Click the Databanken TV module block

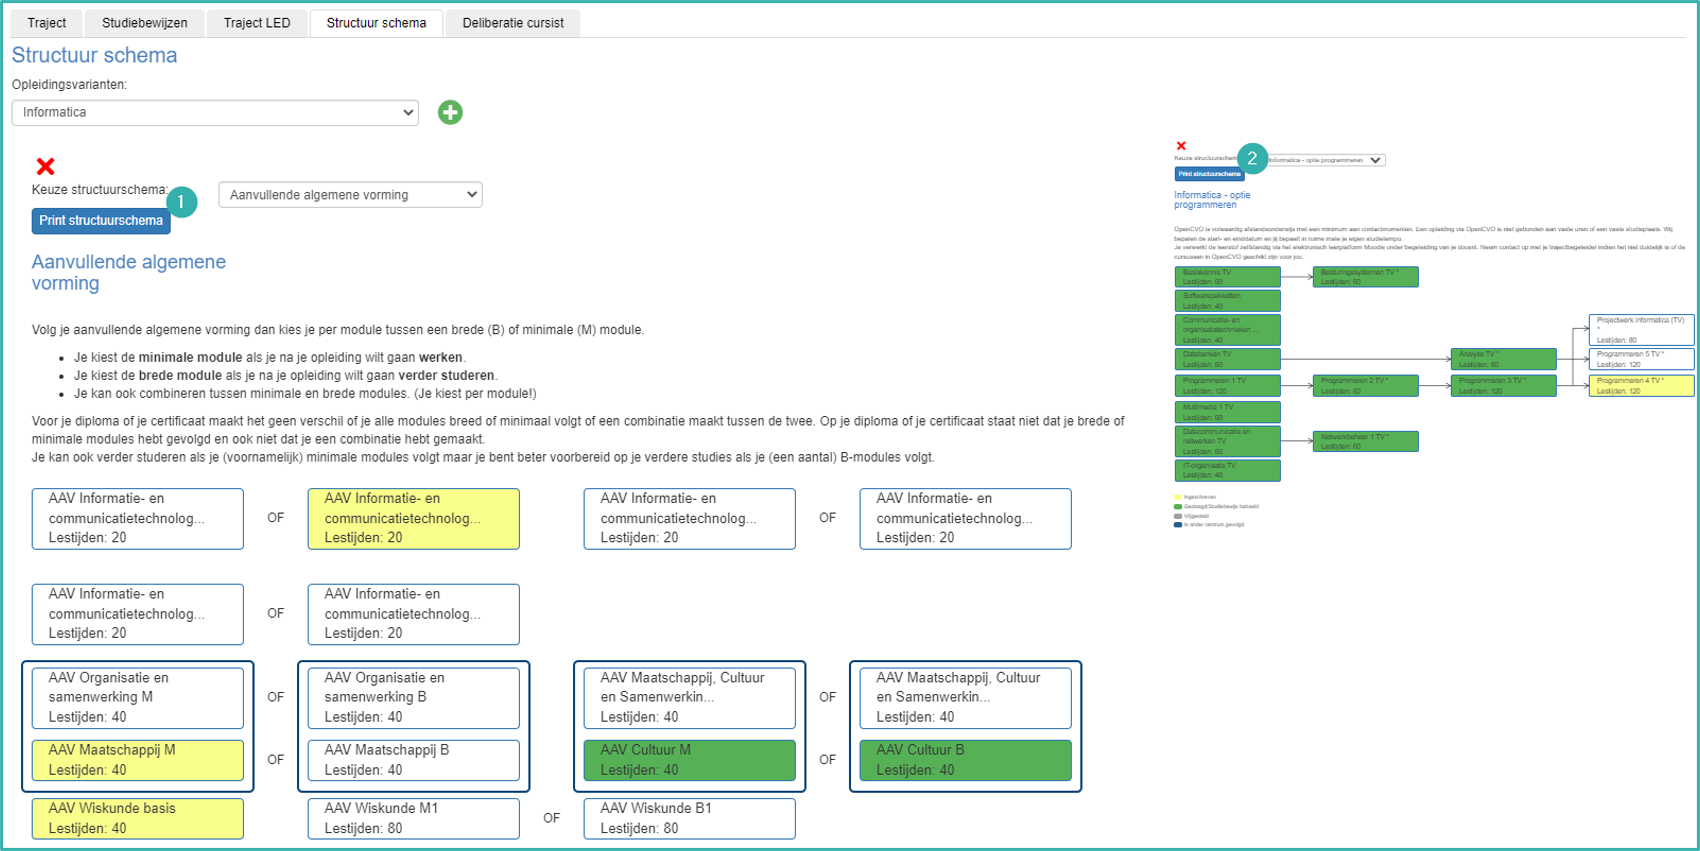tap(1227, 359)
